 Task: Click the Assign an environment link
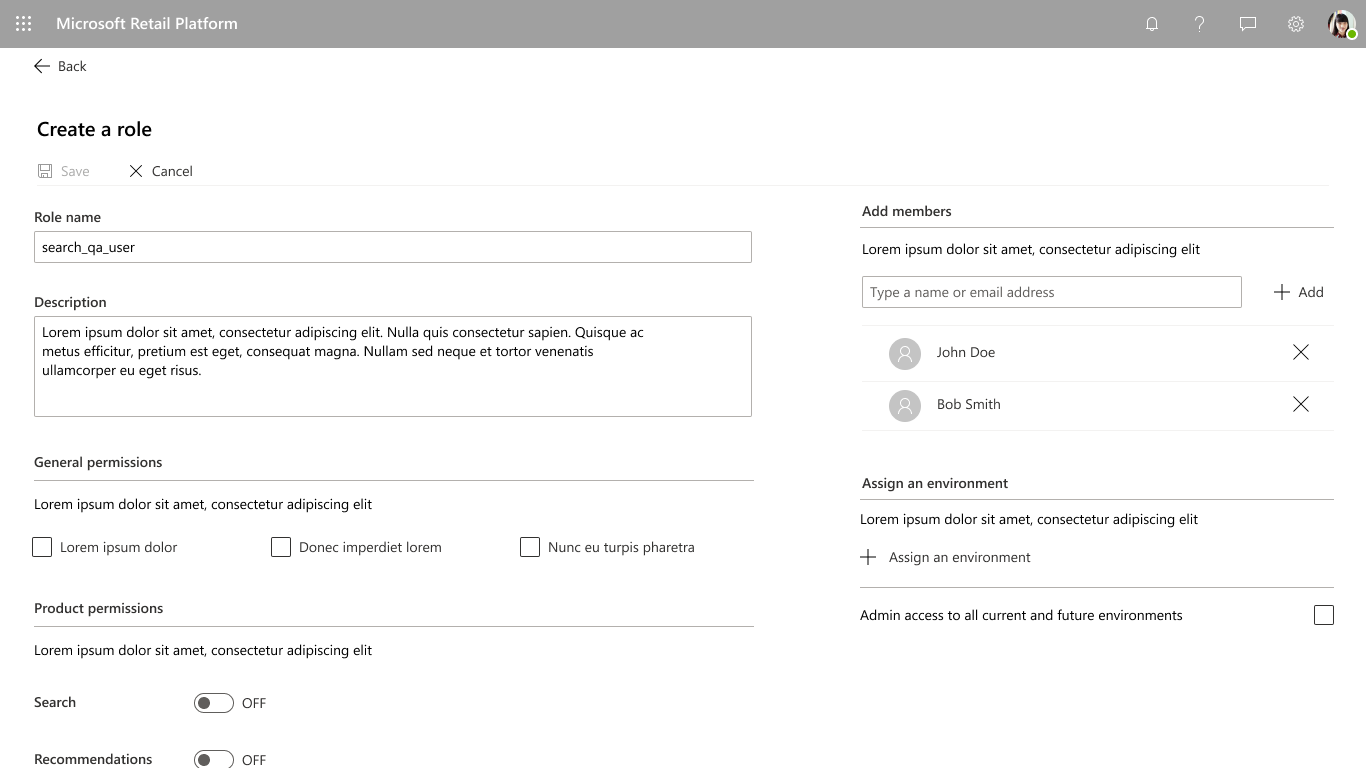(x=960, y=557)
